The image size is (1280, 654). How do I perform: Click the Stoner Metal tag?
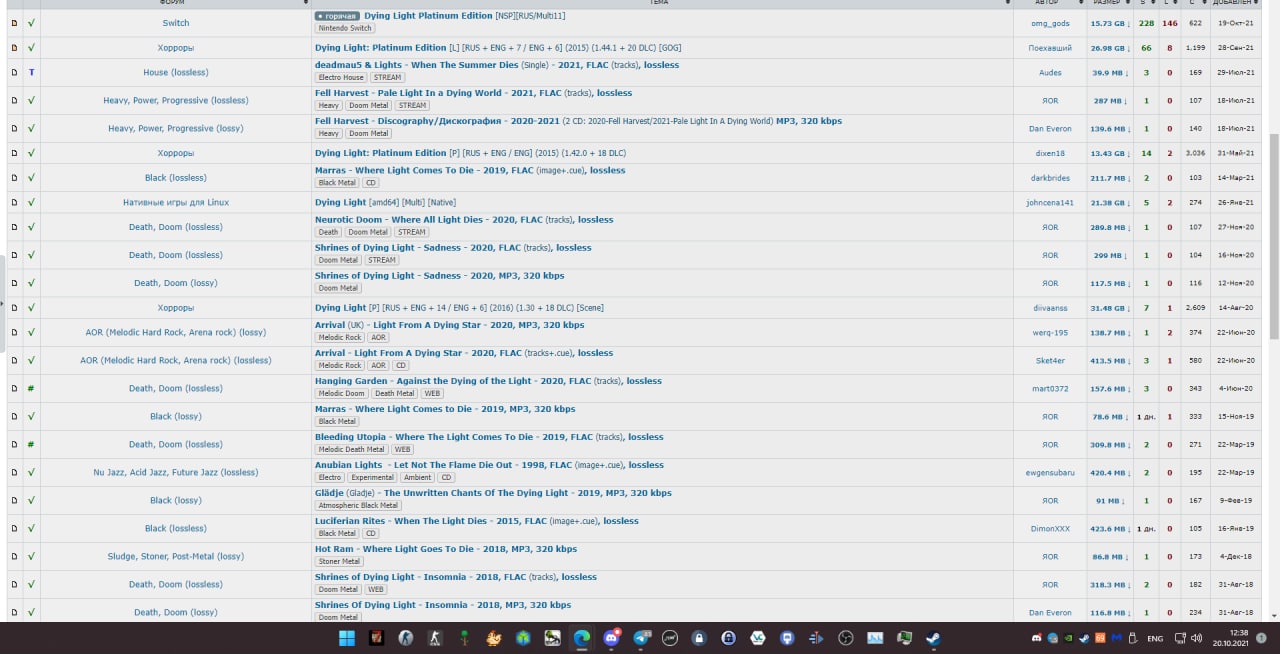click(x=339, y=561)
